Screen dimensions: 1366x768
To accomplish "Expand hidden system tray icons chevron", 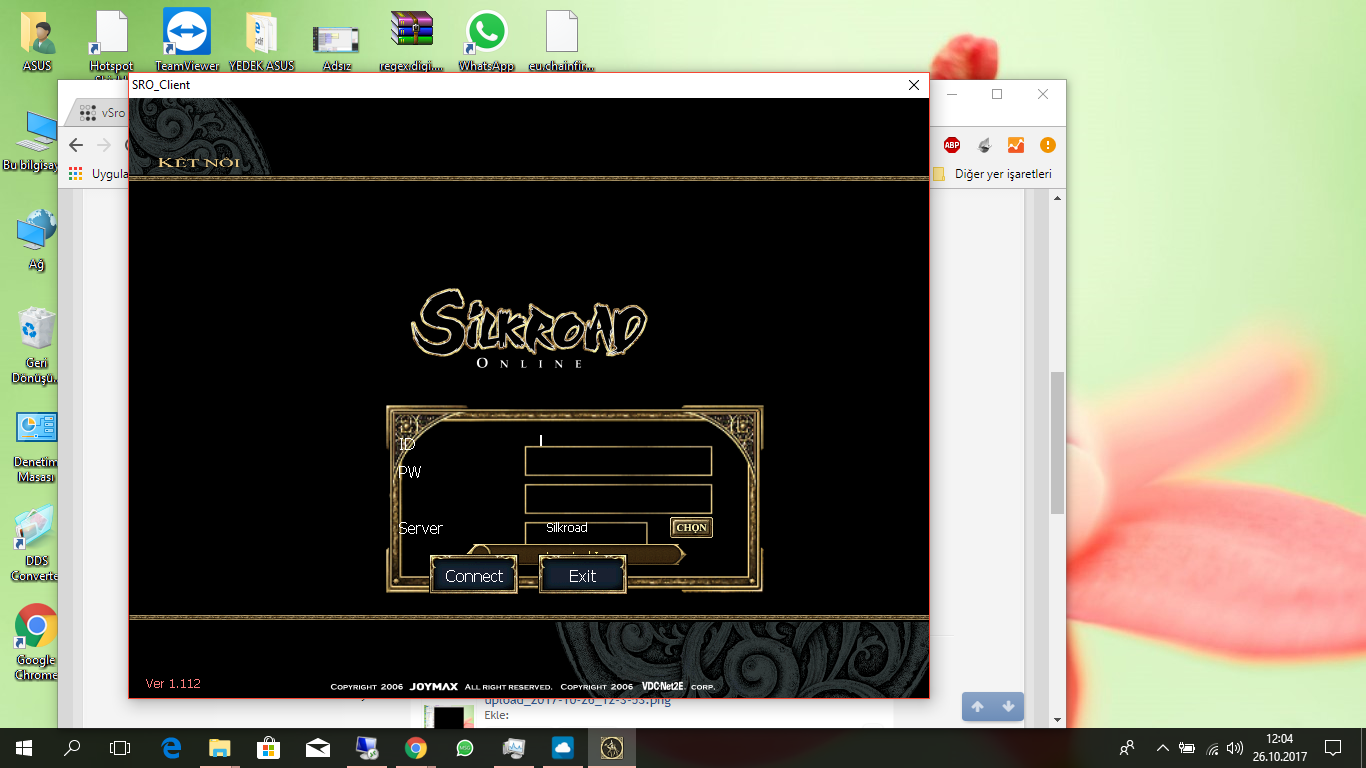I will pyautogui.click(x=1162, y=747).
